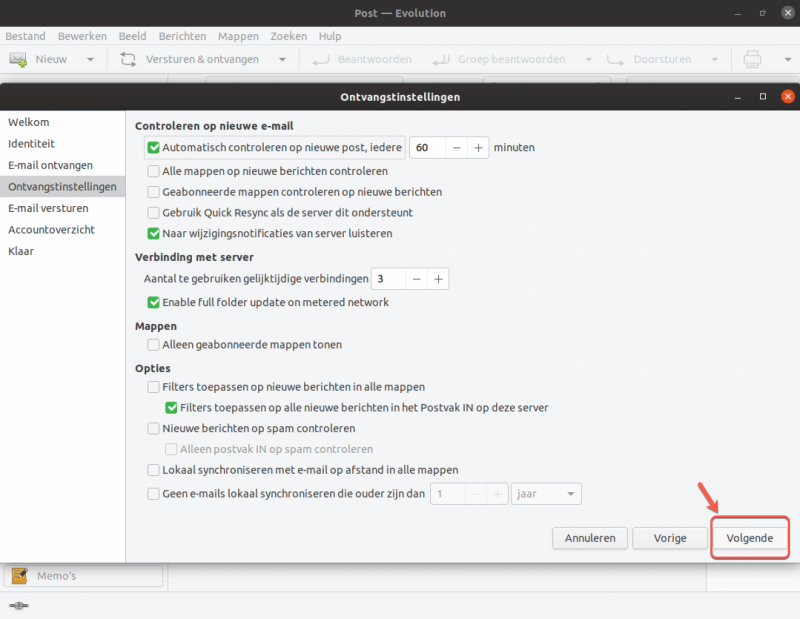Click the printer icon in toolbar

tap(752, 59)
